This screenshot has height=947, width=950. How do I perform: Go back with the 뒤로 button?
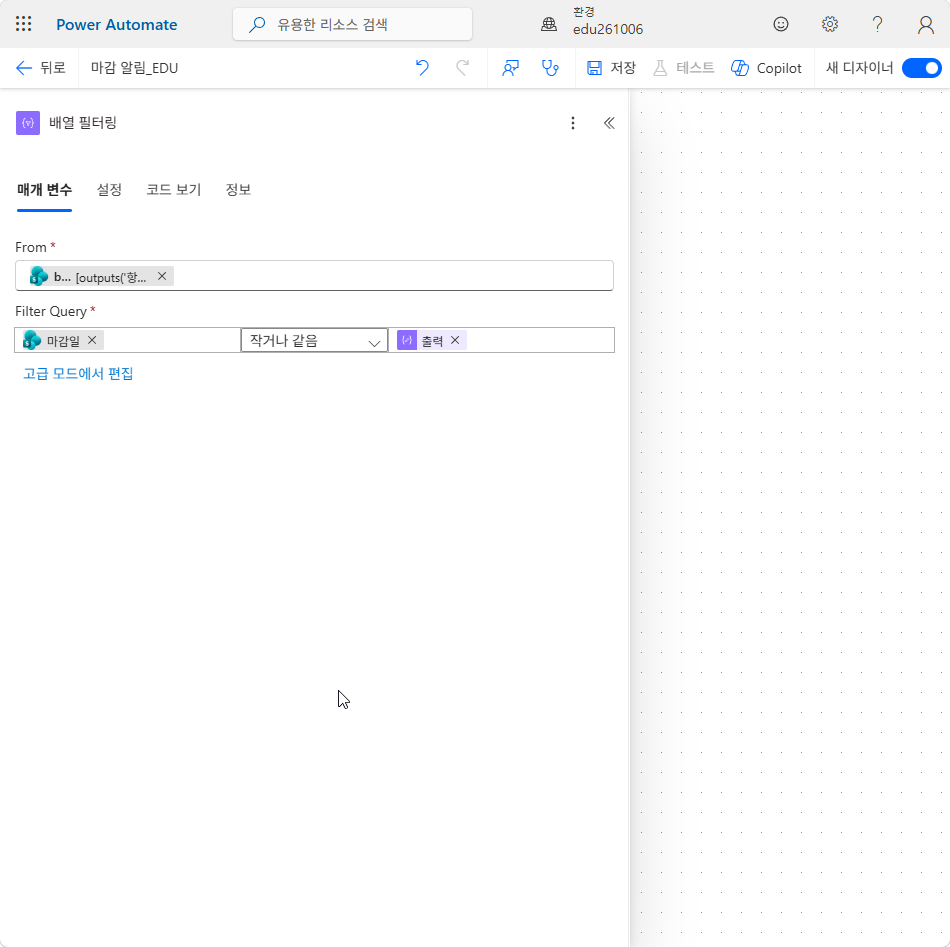pyautogui.click(x=41, y=68)
